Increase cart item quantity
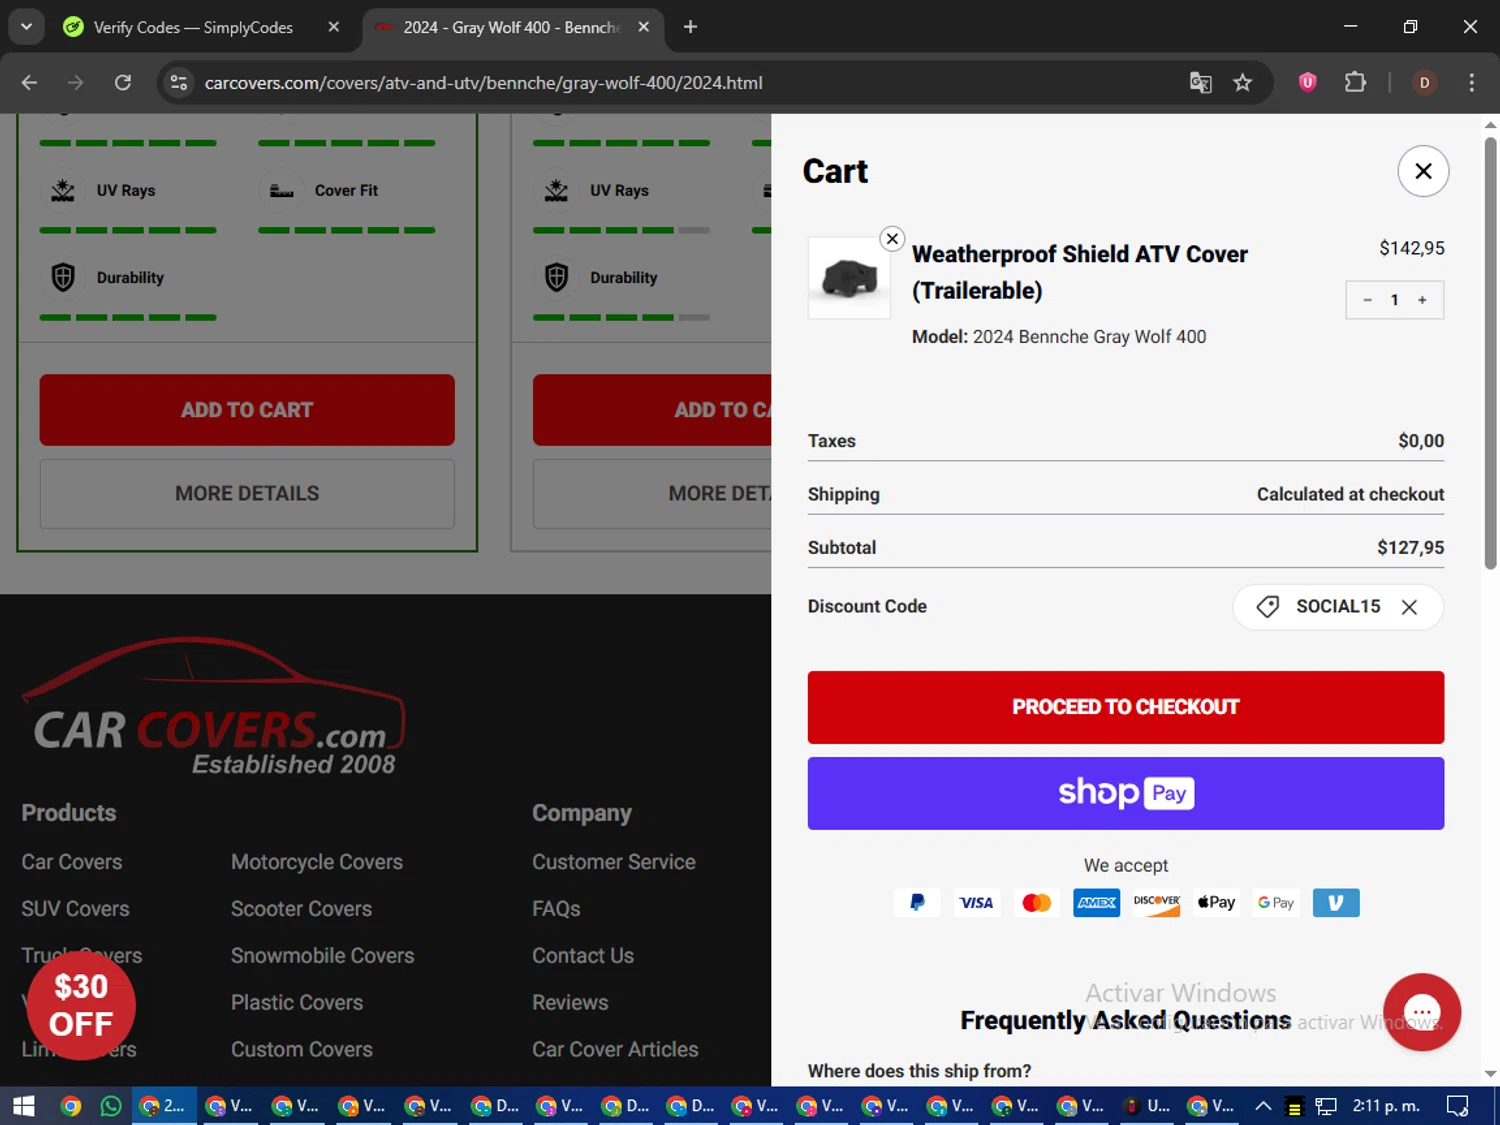 click(x=1422, y=300)
